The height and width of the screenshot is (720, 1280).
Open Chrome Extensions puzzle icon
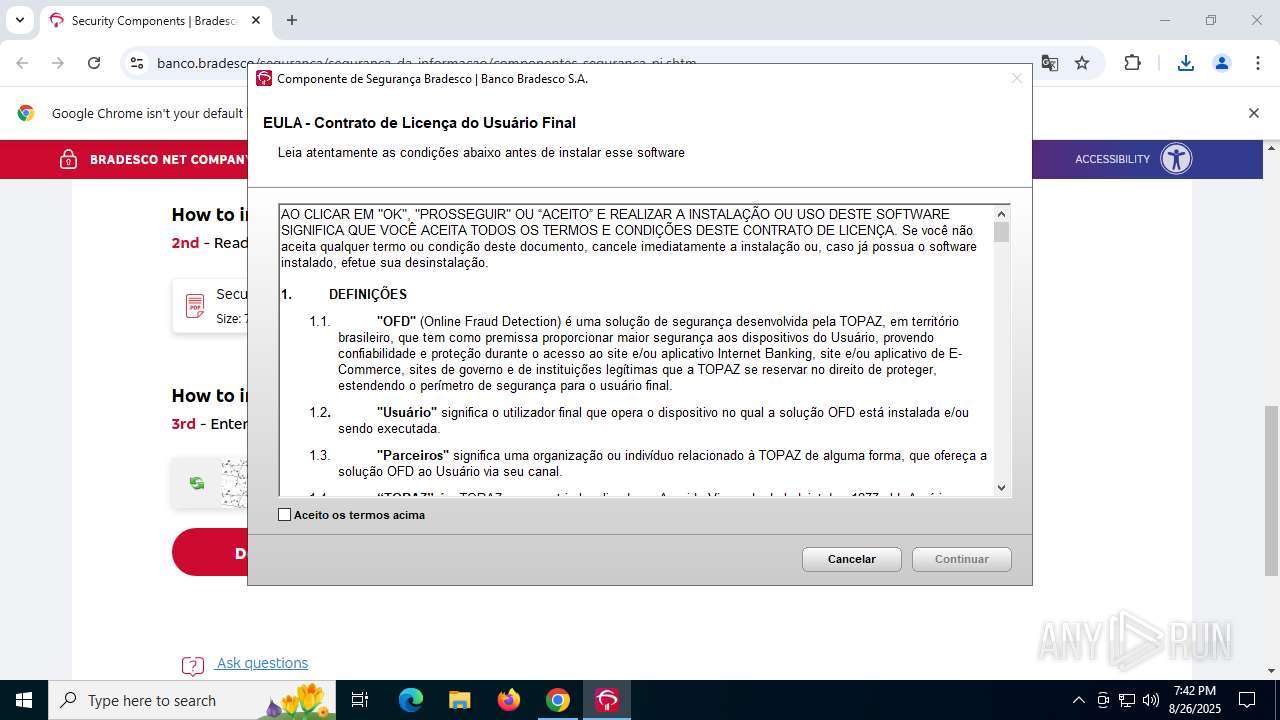(x=1132, y=63)
